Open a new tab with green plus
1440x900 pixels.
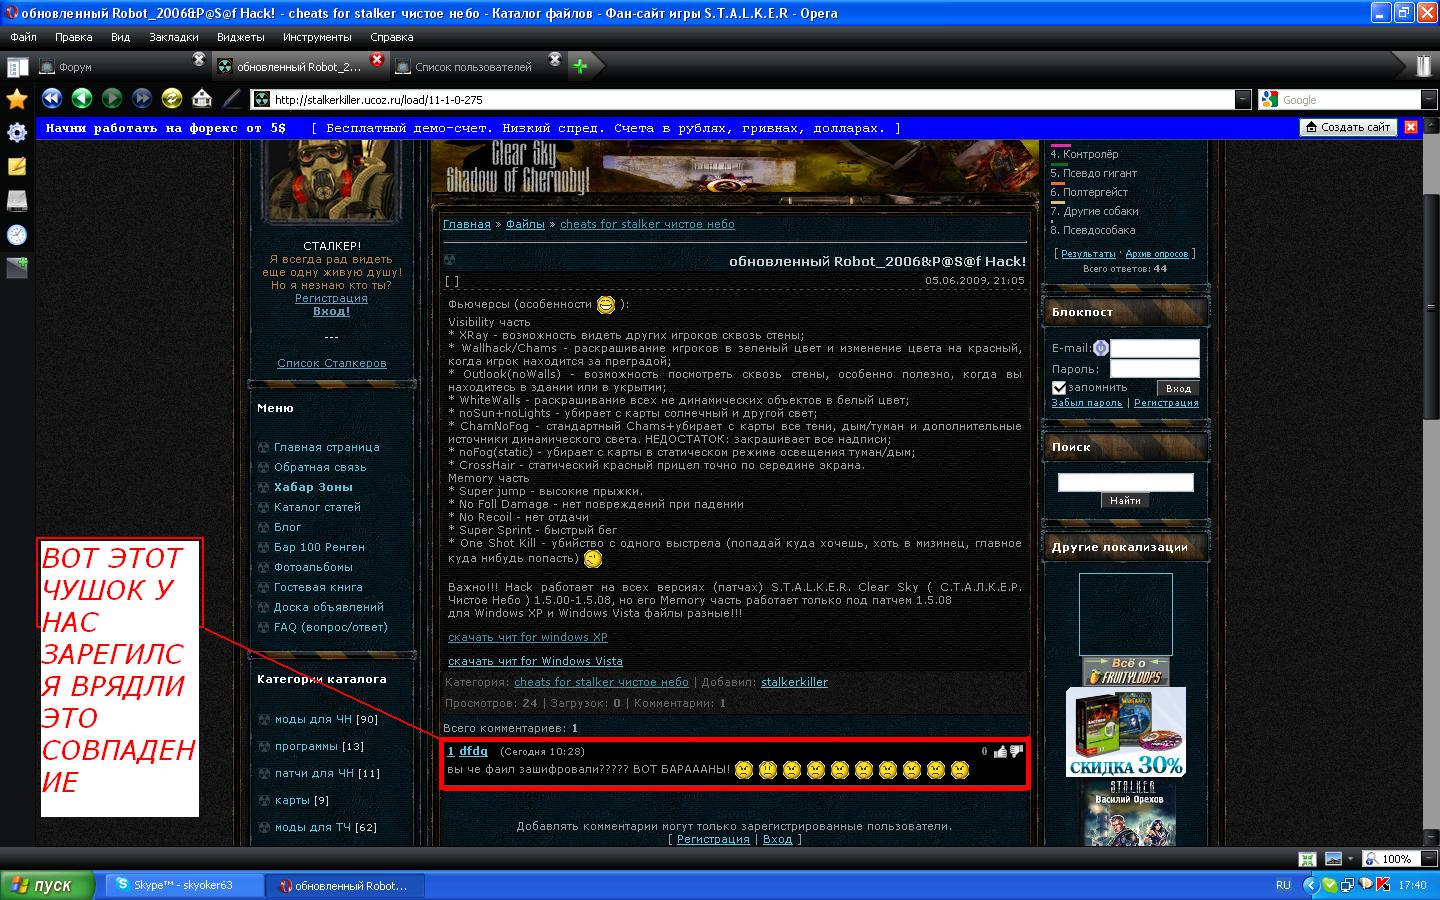580,67
